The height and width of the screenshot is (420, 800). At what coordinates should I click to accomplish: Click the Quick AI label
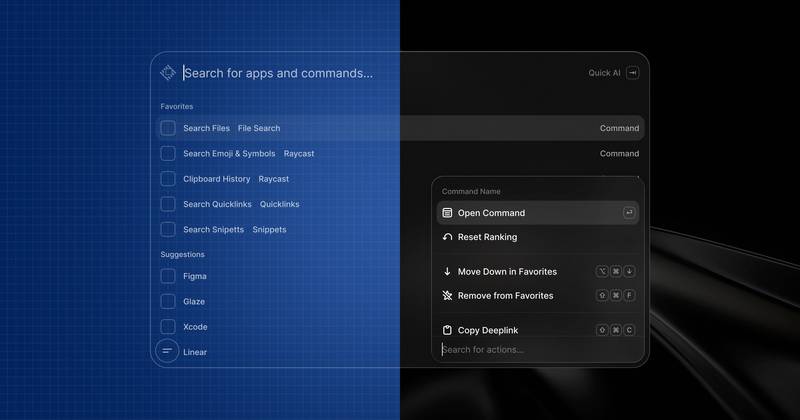pos(604,72)
